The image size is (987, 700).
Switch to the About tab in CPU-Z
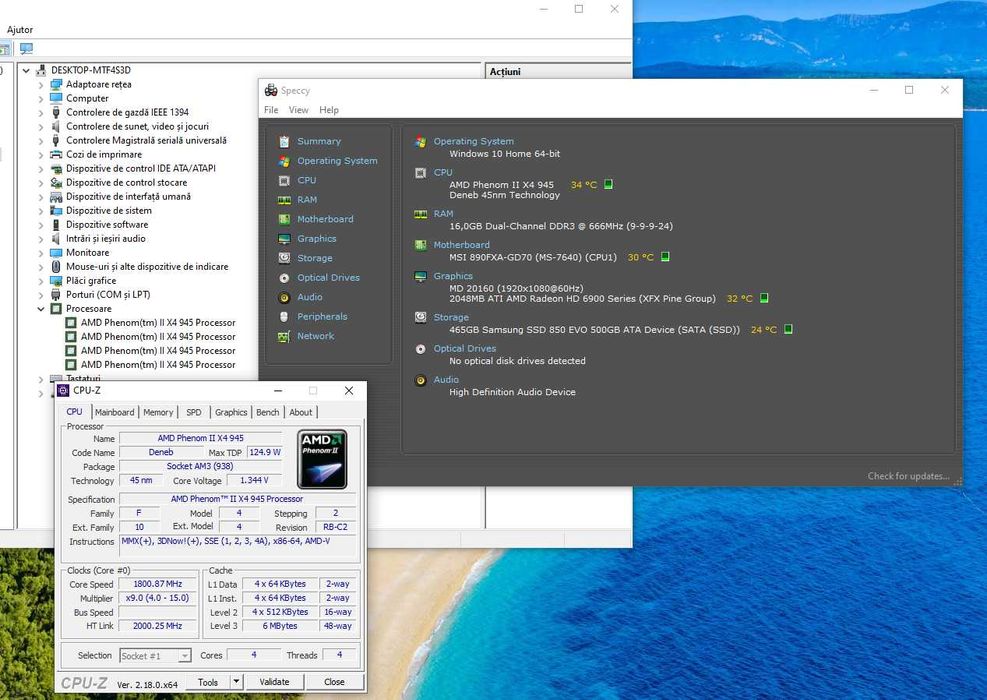click(x=300, y=412)
